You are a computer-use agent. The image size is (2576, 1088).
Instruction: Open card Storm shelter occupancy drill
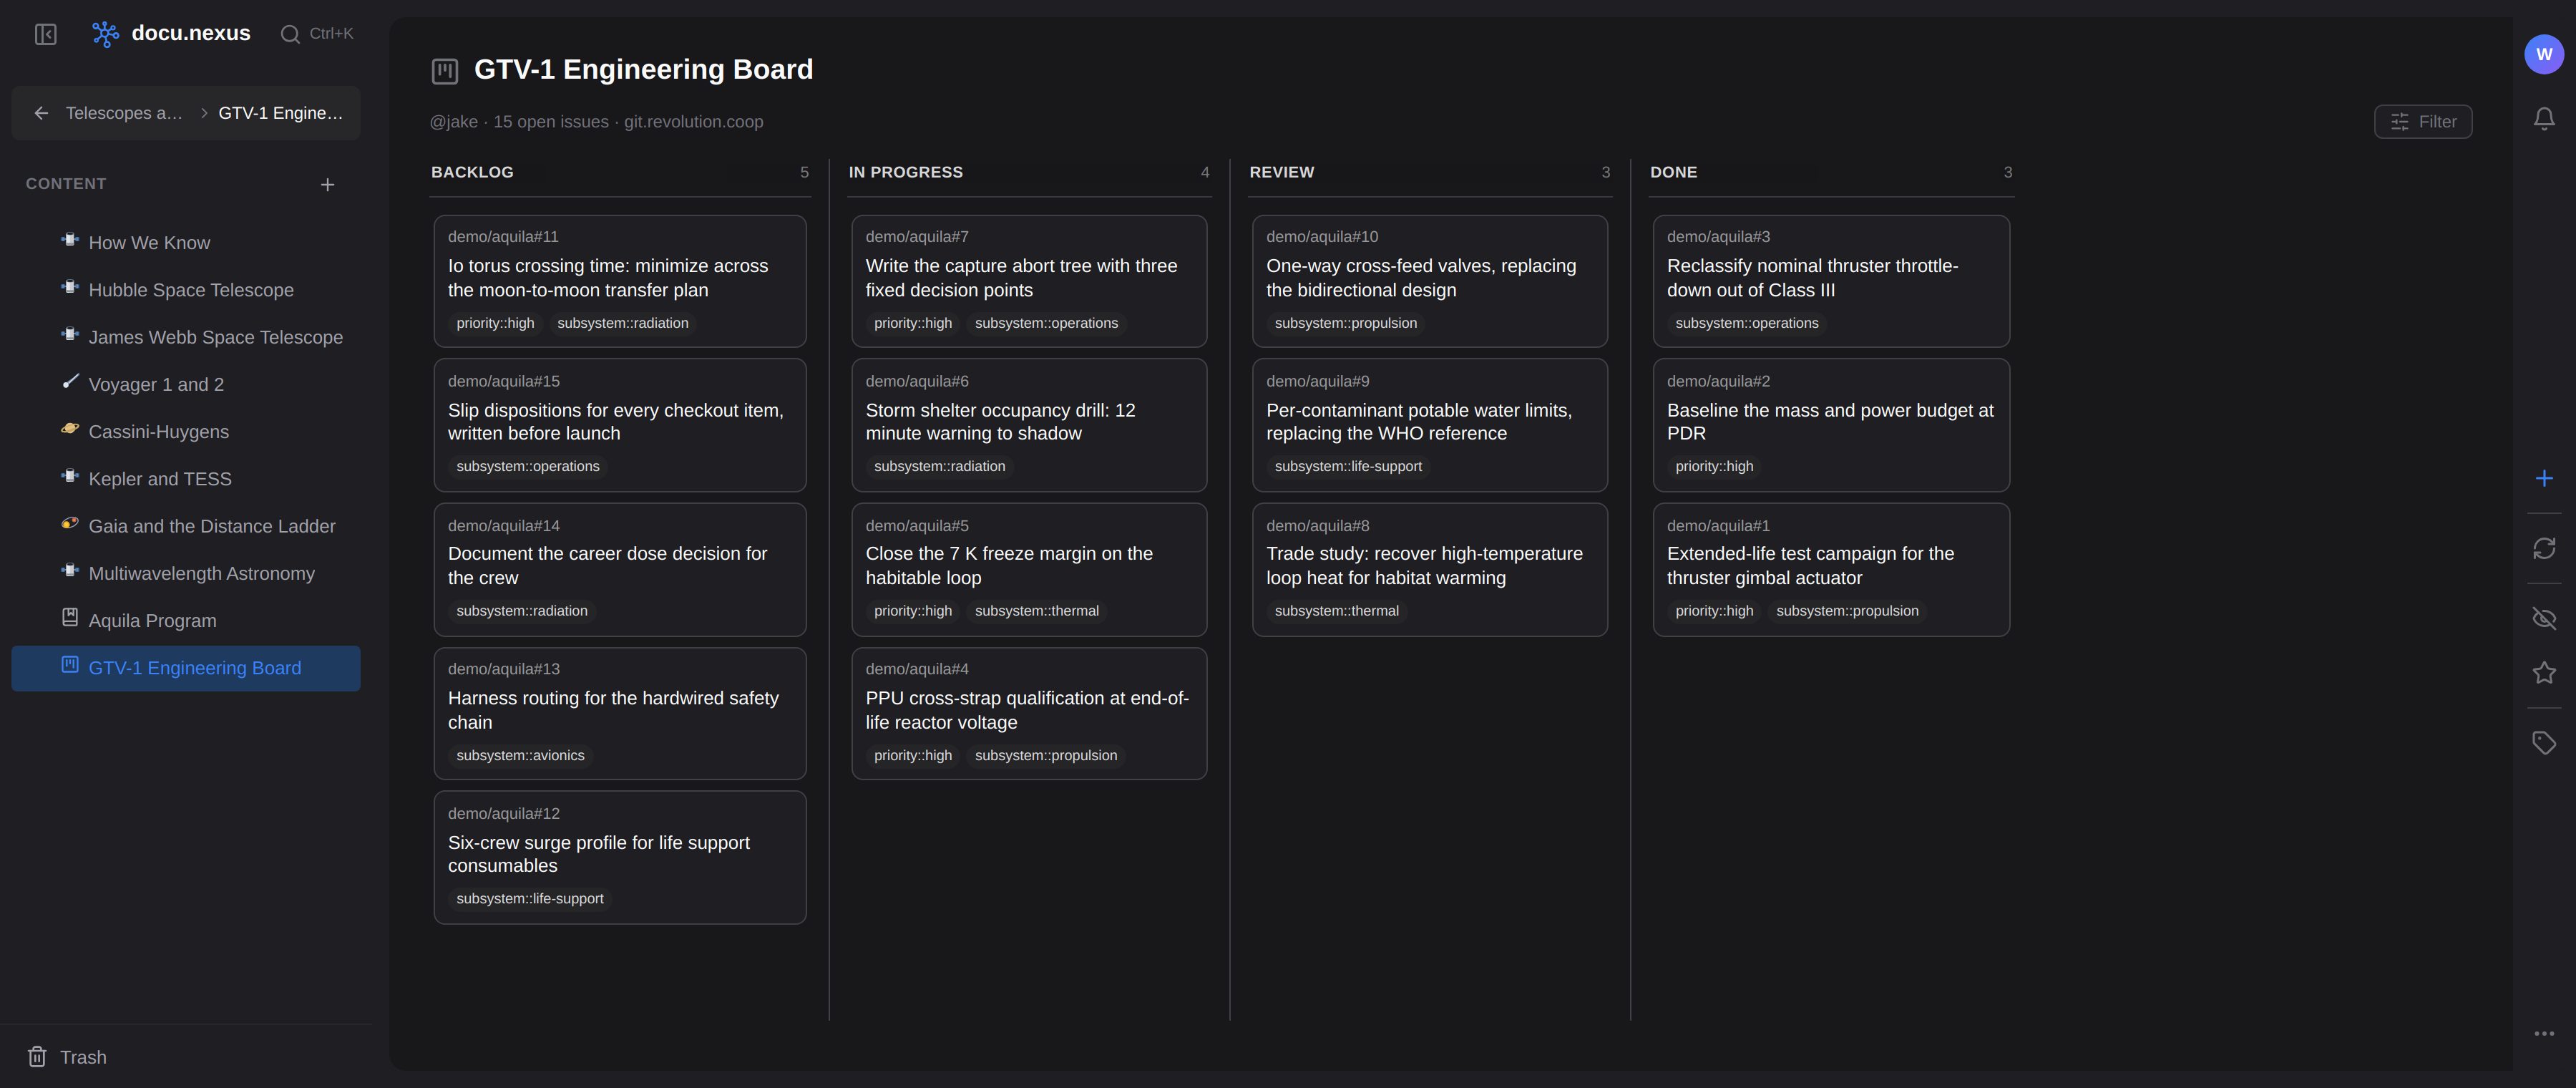pos(1029,425)
